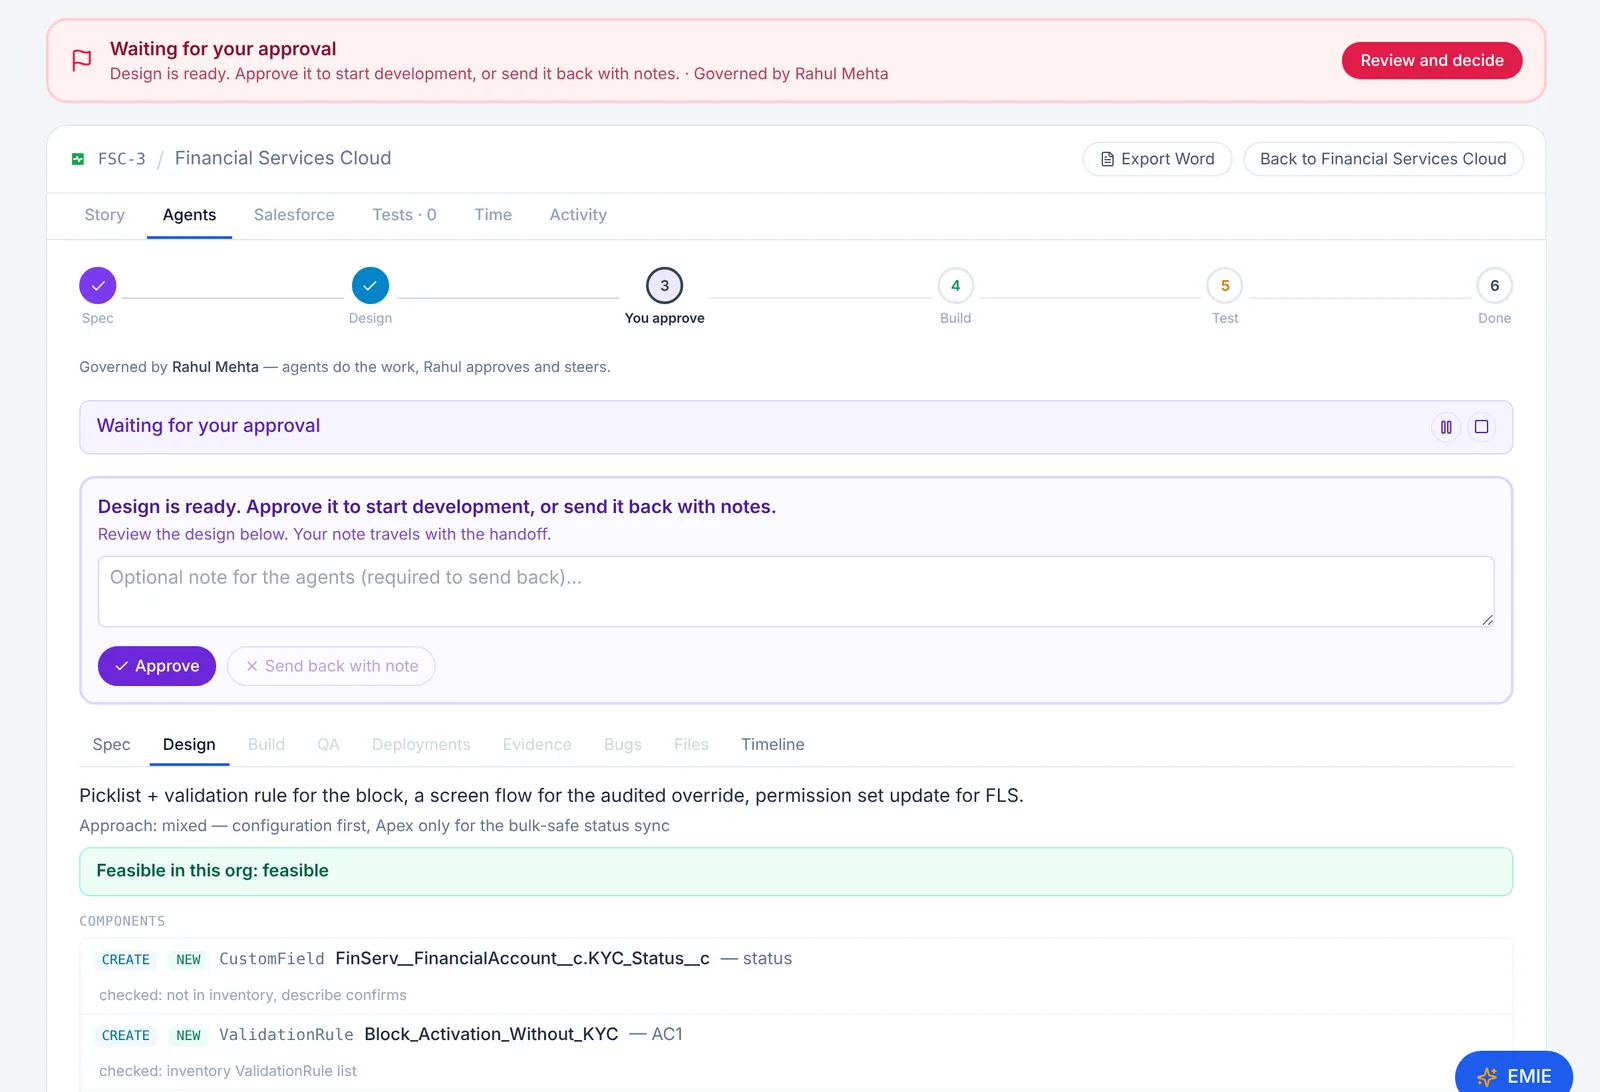Click the flag icon in the approval banner
The width and height of the screenshot is (1600, 1092).
tap(82, 61)
